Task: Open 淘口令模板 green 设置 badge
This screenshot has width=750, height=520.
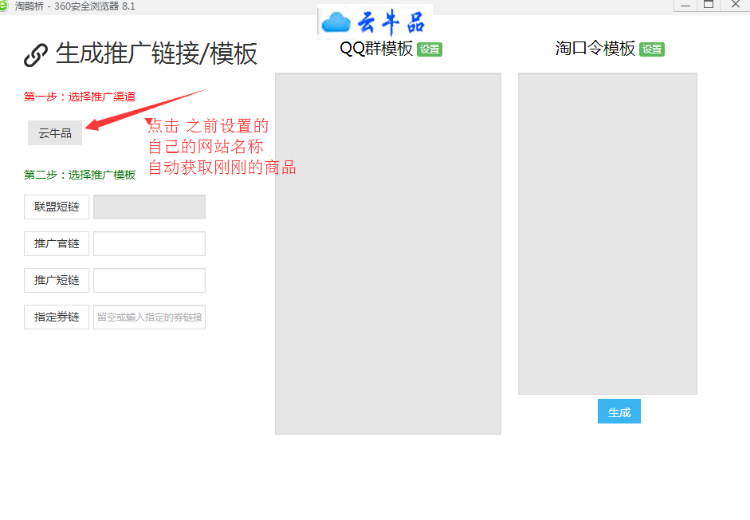Action: [x=652, y=49]
